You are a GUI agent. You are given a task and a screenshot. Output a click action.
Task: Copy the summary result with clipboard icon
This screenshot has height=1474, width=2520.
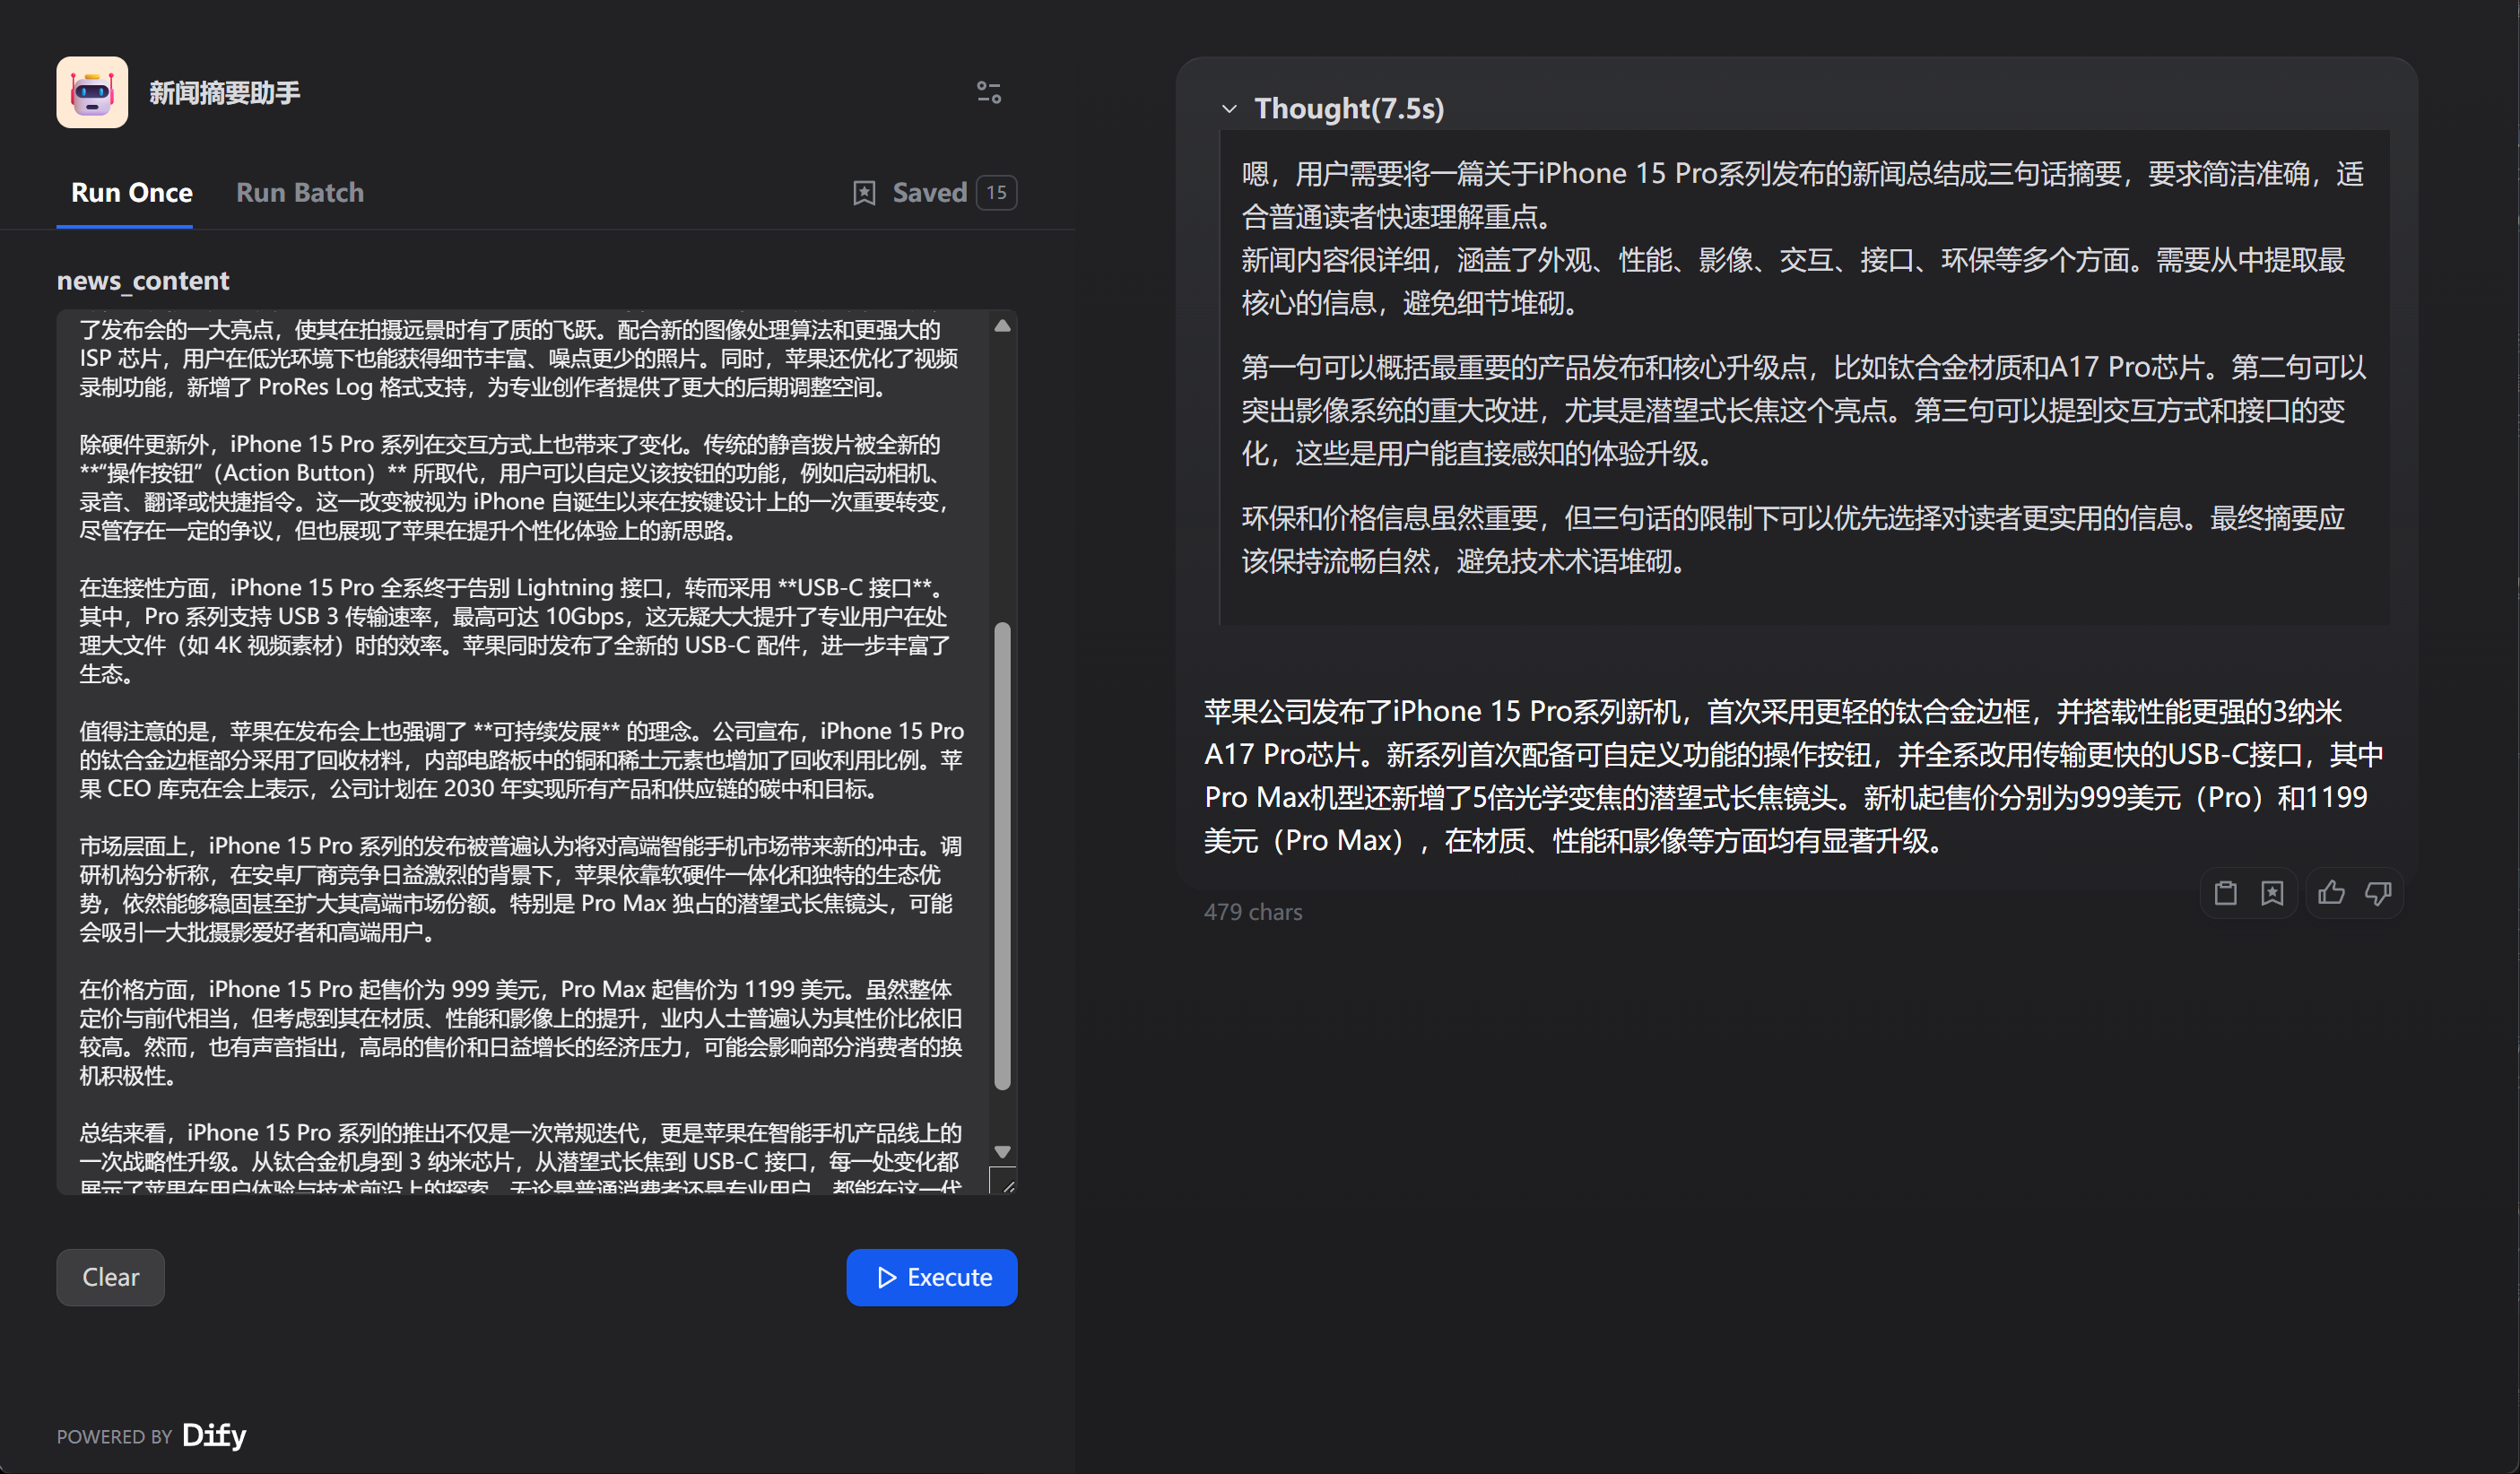point(2225,892)
